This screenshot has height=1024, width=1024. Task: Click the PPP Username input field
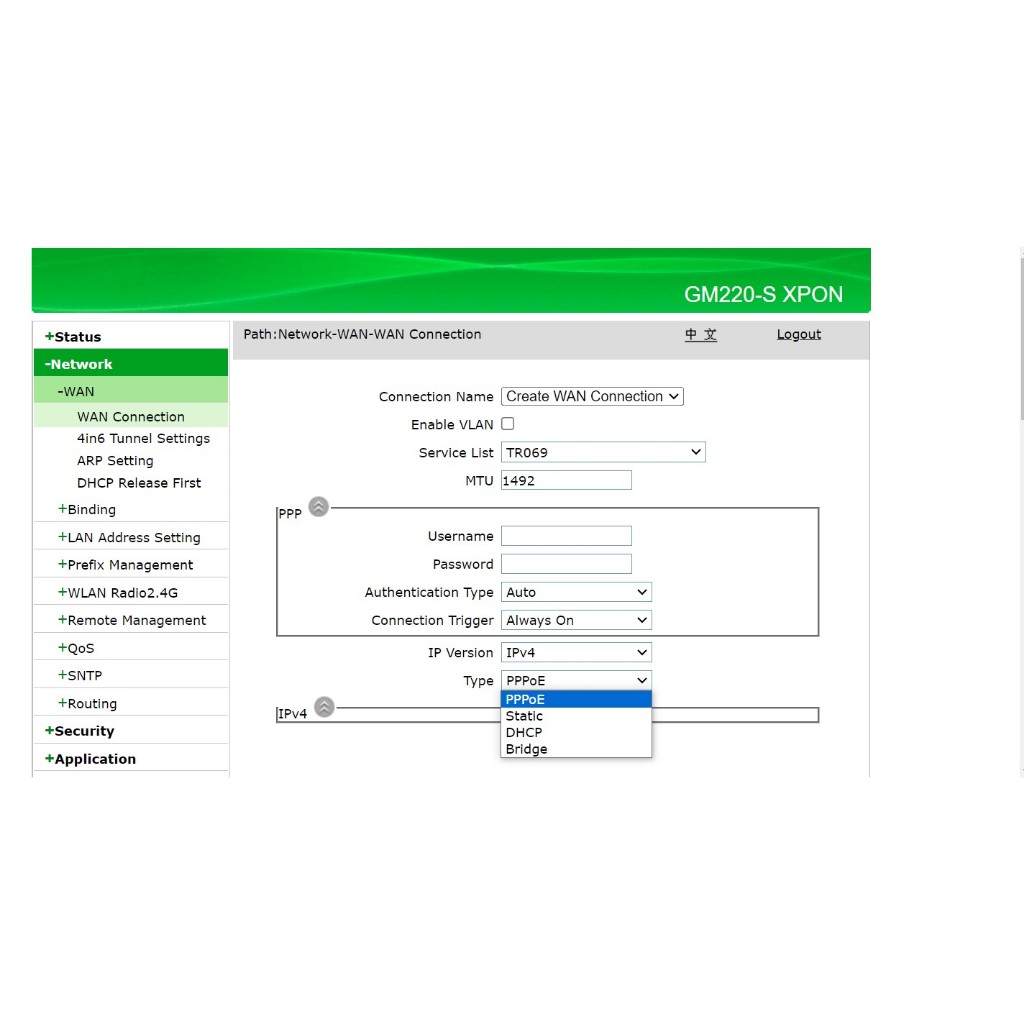click(566, 537)
